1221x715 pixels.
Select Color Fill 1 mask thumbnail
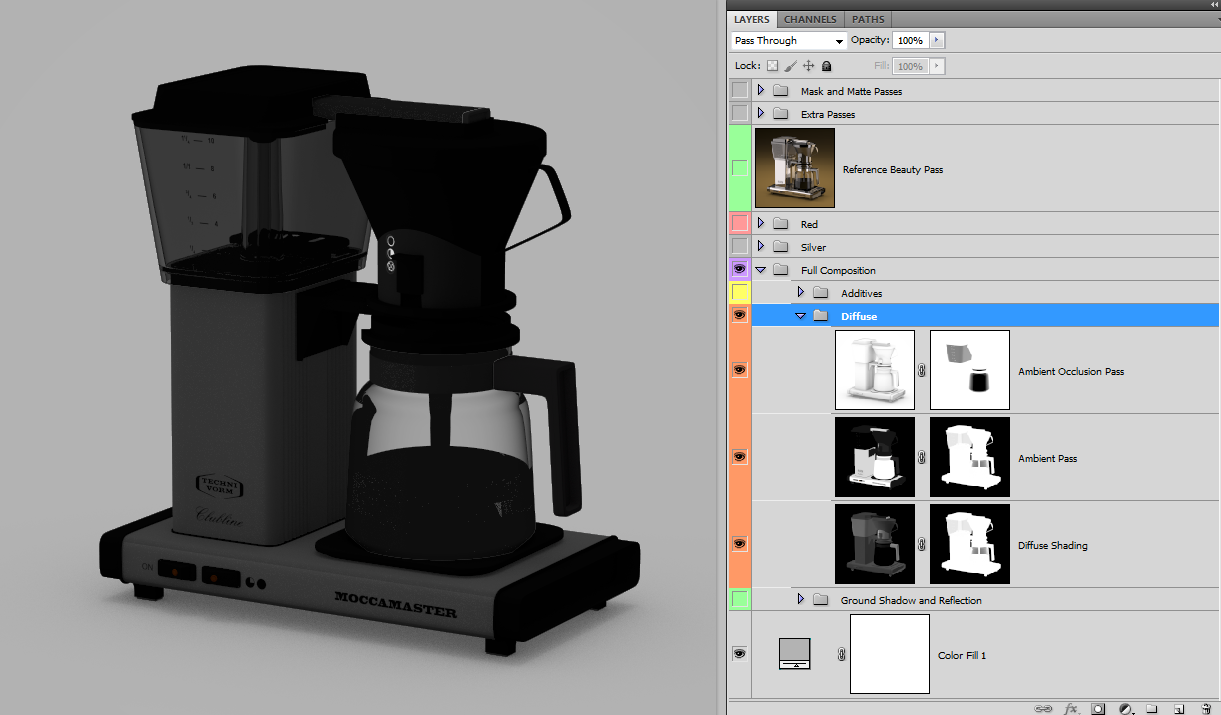point(890,654)
